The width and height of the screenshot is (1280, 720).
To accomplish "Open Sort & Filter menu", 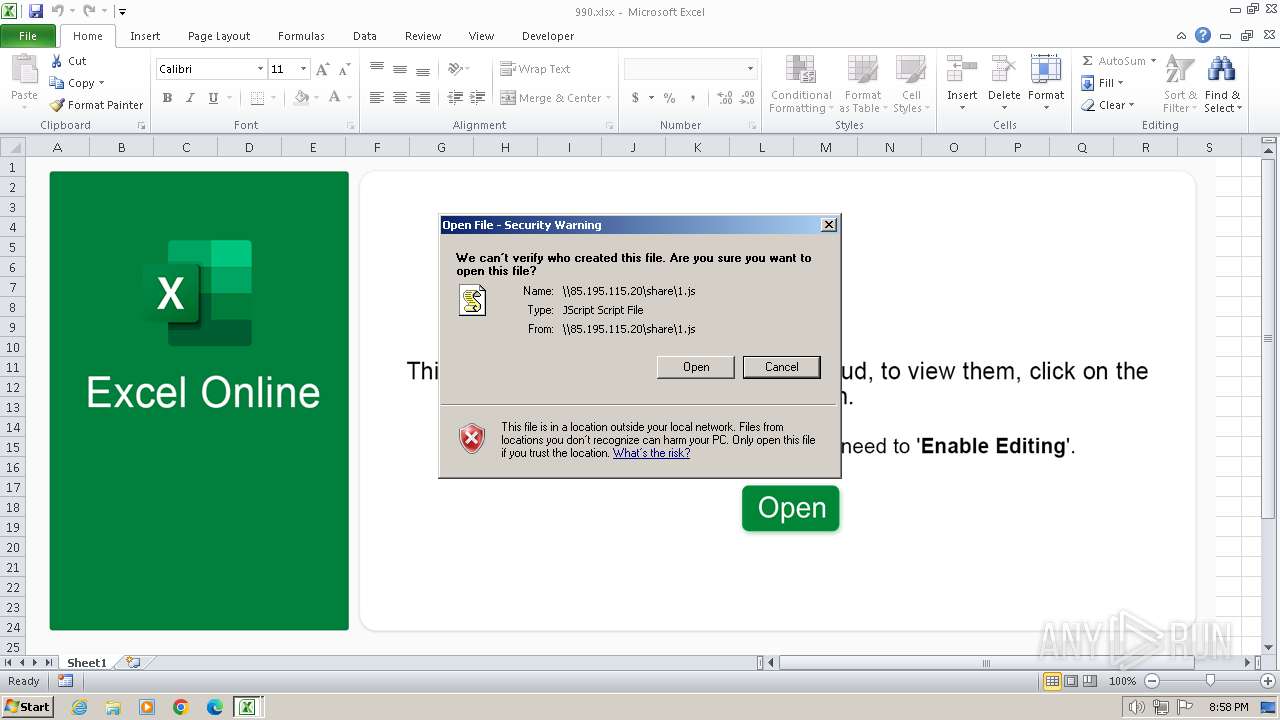I will pyautogui.click(x=1180, y=84).
